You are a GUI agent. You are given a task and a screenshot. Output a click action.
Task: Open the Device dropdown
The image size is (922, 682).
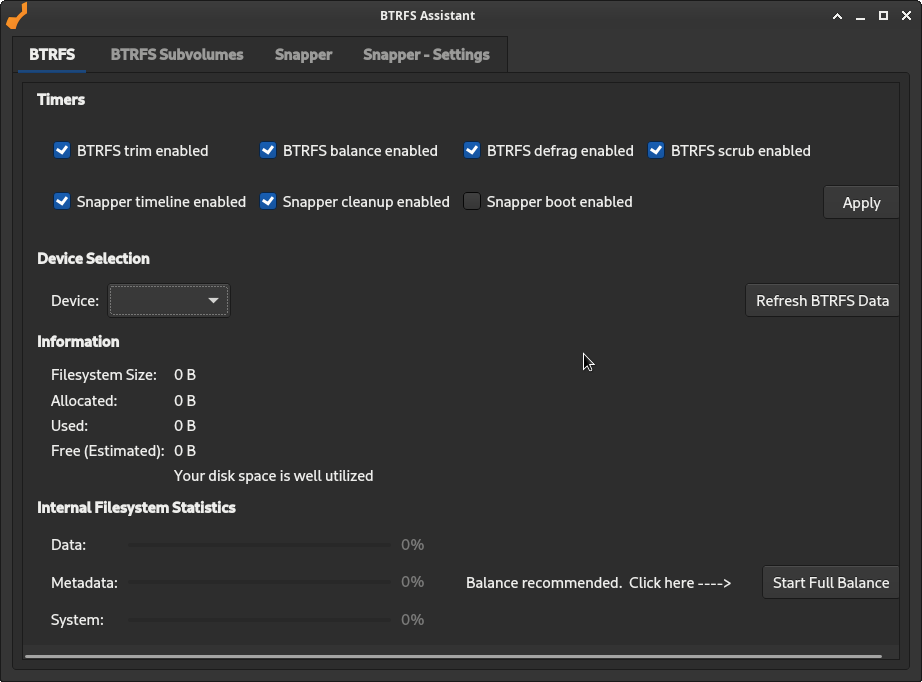(x=169, y=300)
